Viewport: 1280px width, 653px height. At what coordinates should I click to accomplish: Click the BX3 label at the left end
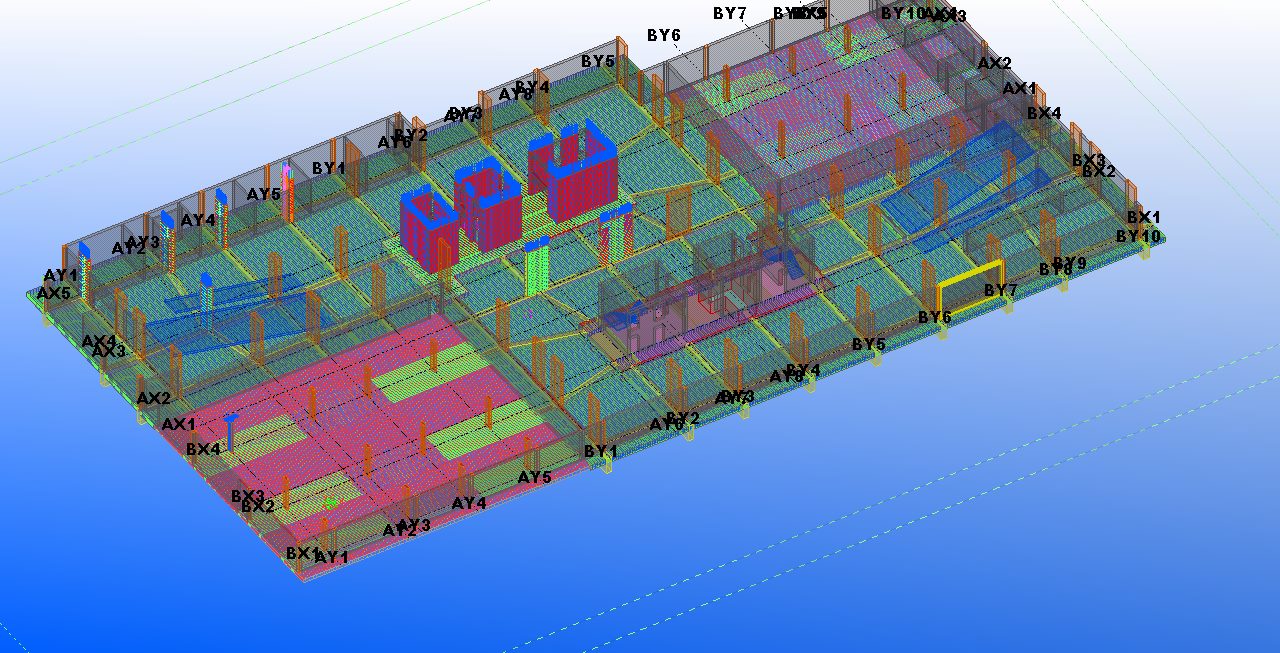tap(248, 496)
